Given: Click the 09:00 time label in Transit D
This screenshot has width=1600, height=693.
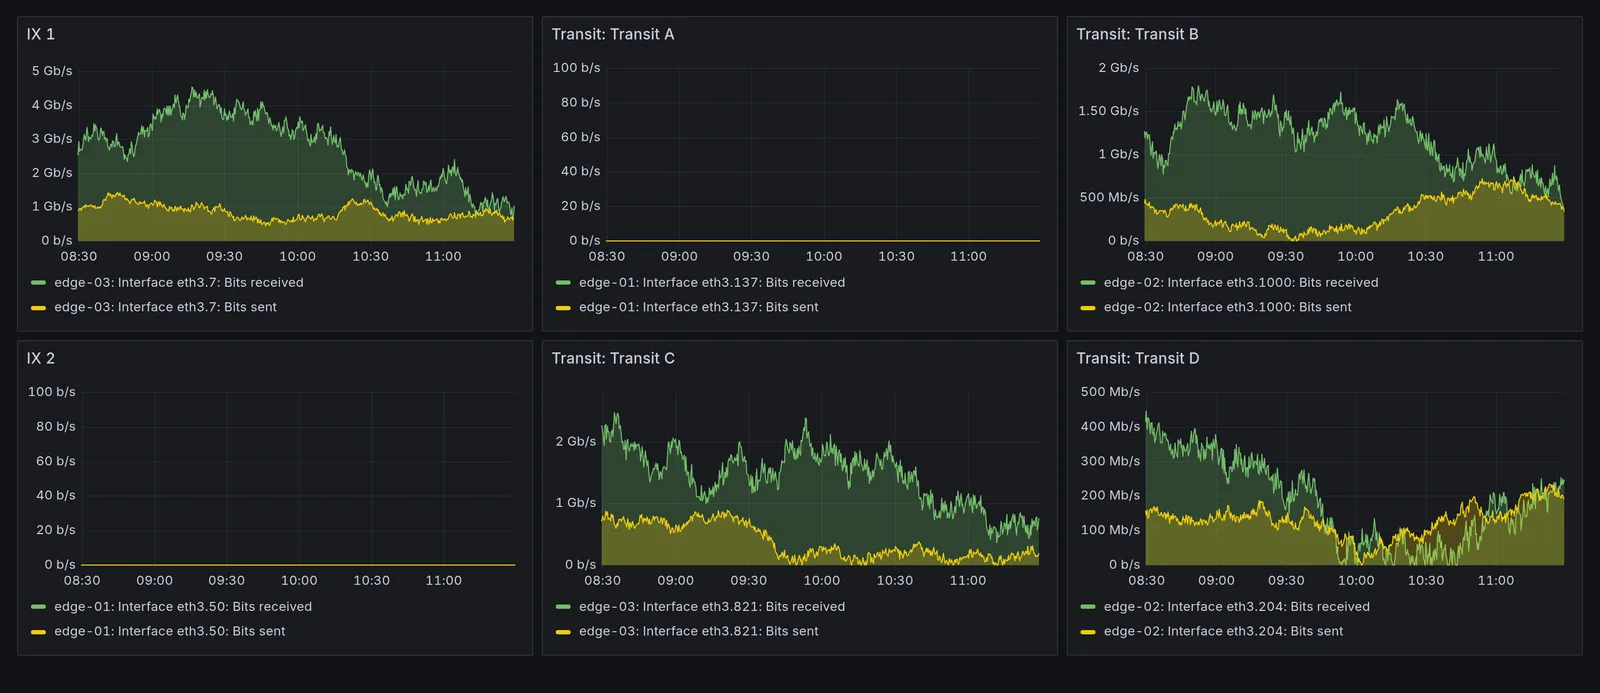Looking at the screenshot, I should point(1216,581).
